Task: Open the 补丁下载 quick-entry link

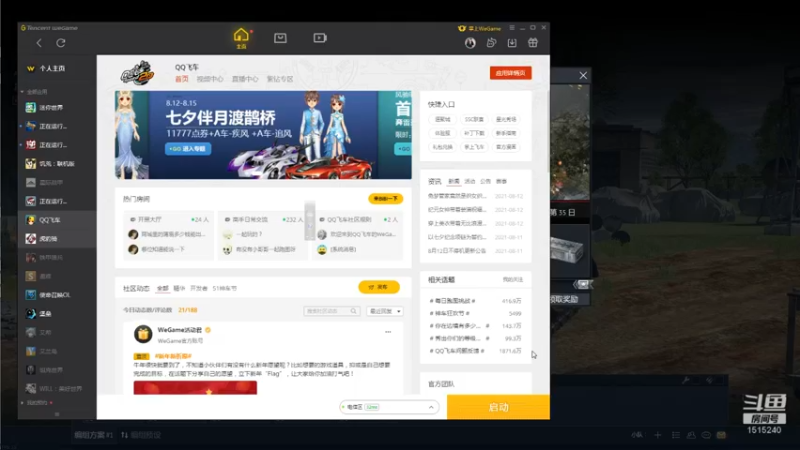Action: 474,133
